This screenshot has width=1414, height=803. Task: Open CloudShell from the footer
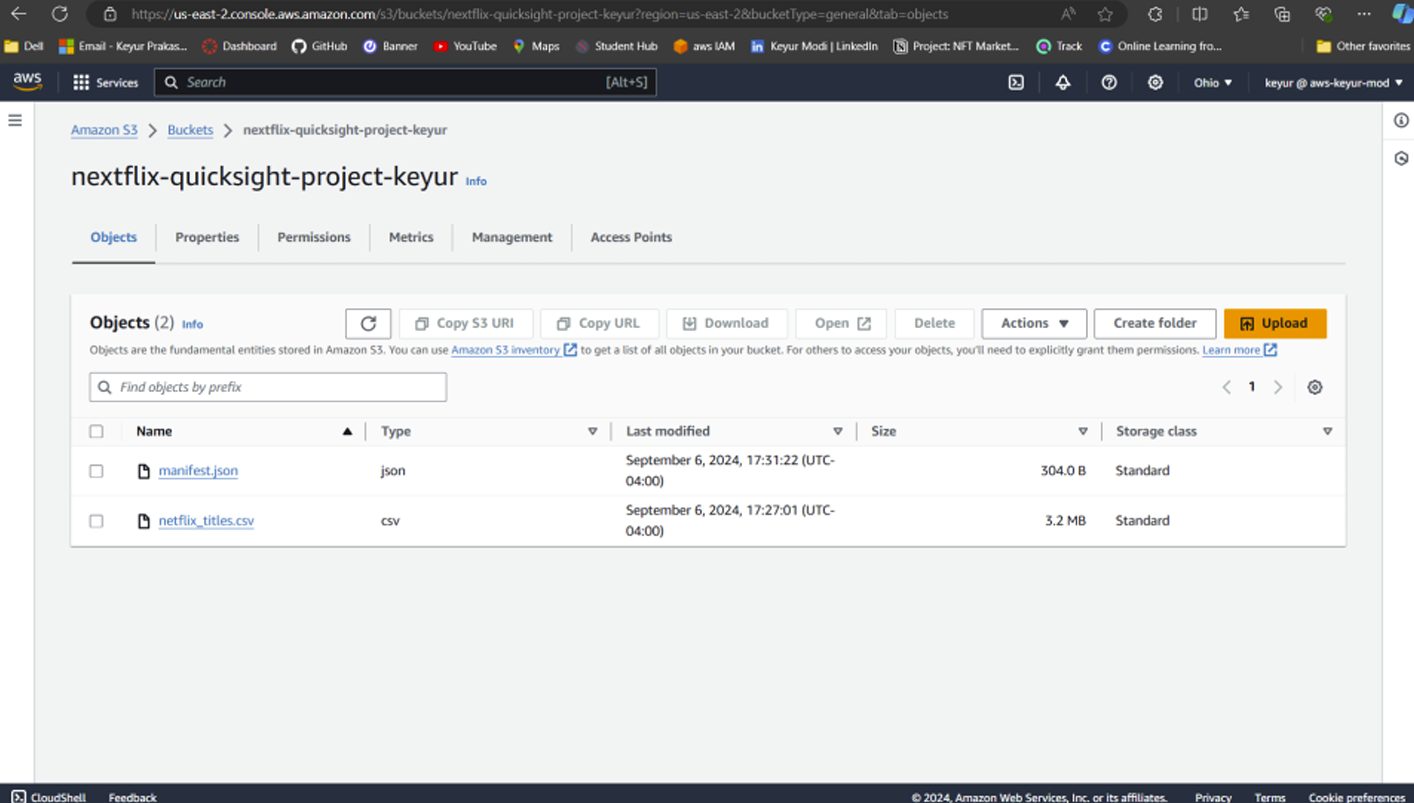[x=48, y=797]
